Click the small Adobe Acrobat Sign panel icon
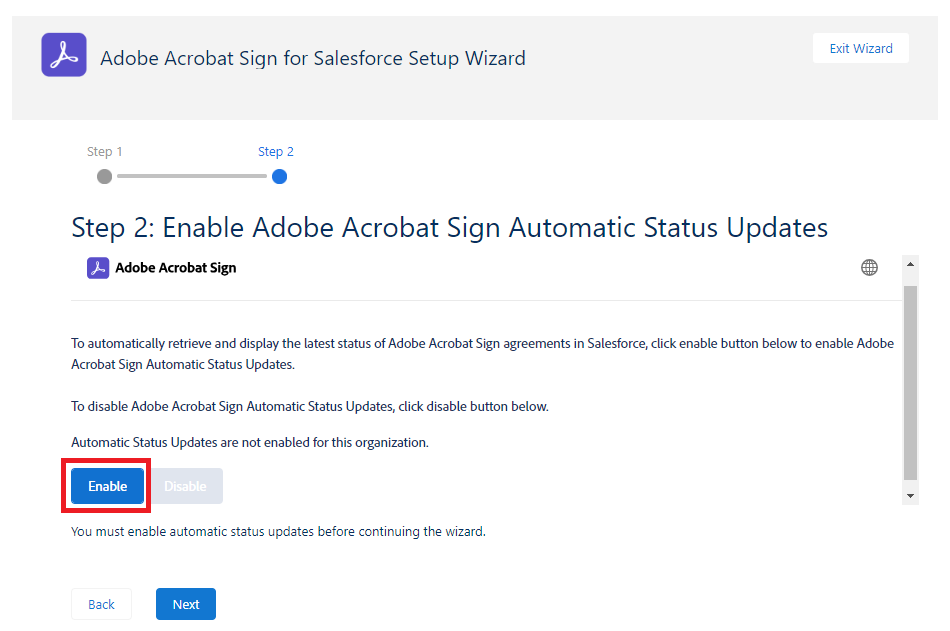This screenshot has width=950, height=631. pyautogui.click(x=98, y=268)
